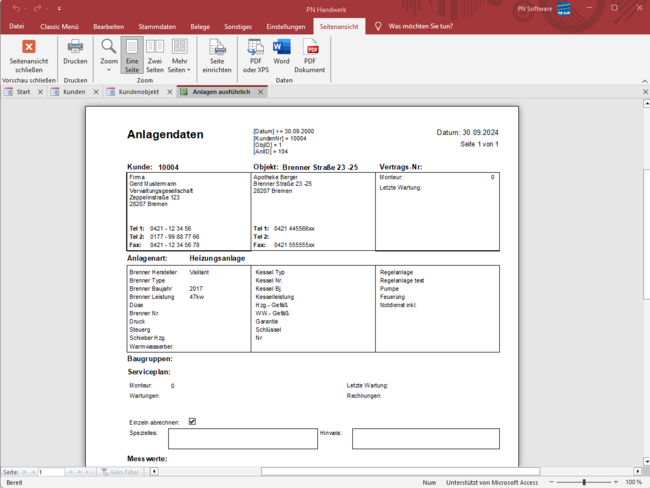650x488 pixels.
Task: Select the Seitenansicht ribbon tab
Action: (x=339, y=27)
